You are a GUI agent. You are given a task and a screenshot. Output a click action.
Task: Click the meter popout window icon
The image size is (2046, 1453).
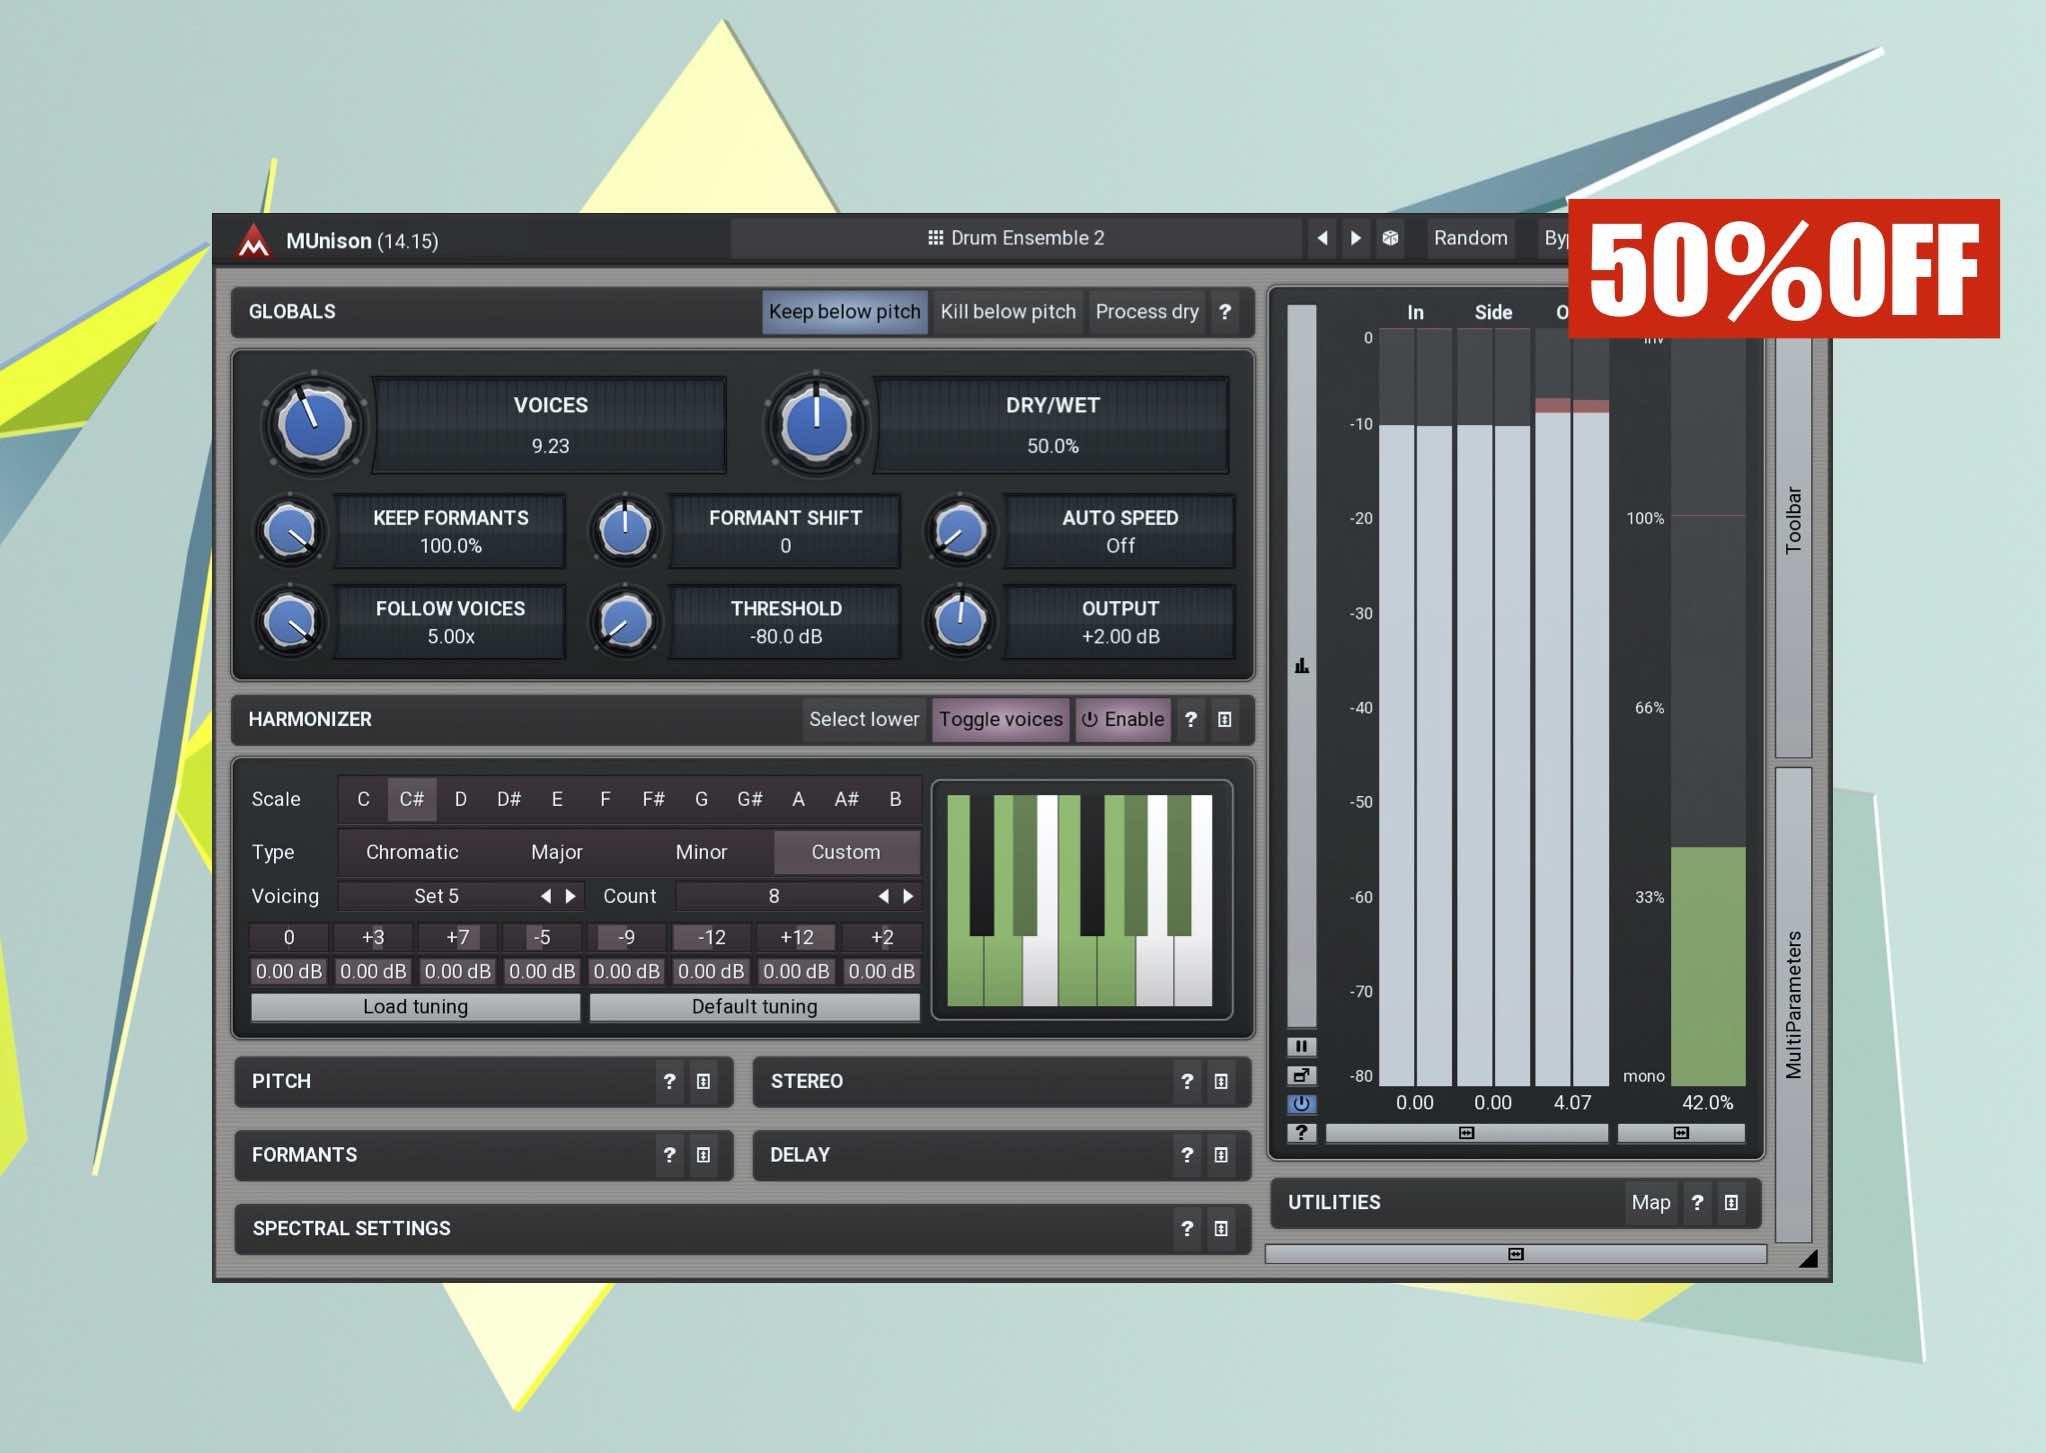[1301, 1075]
